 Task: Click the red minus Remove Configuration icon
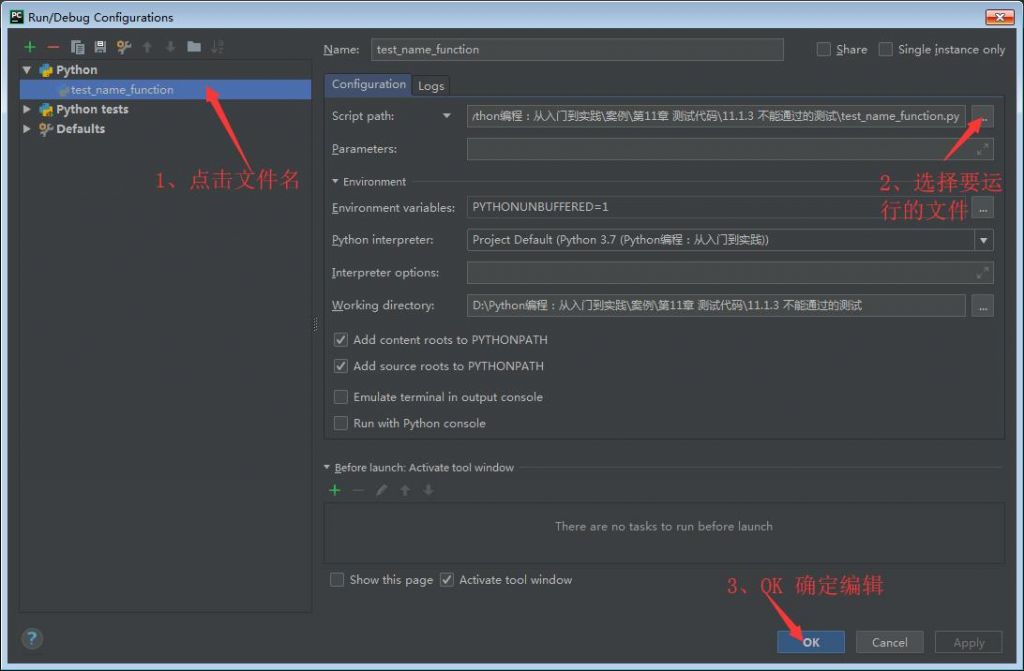pyautogui.click(x=53, y=47)
